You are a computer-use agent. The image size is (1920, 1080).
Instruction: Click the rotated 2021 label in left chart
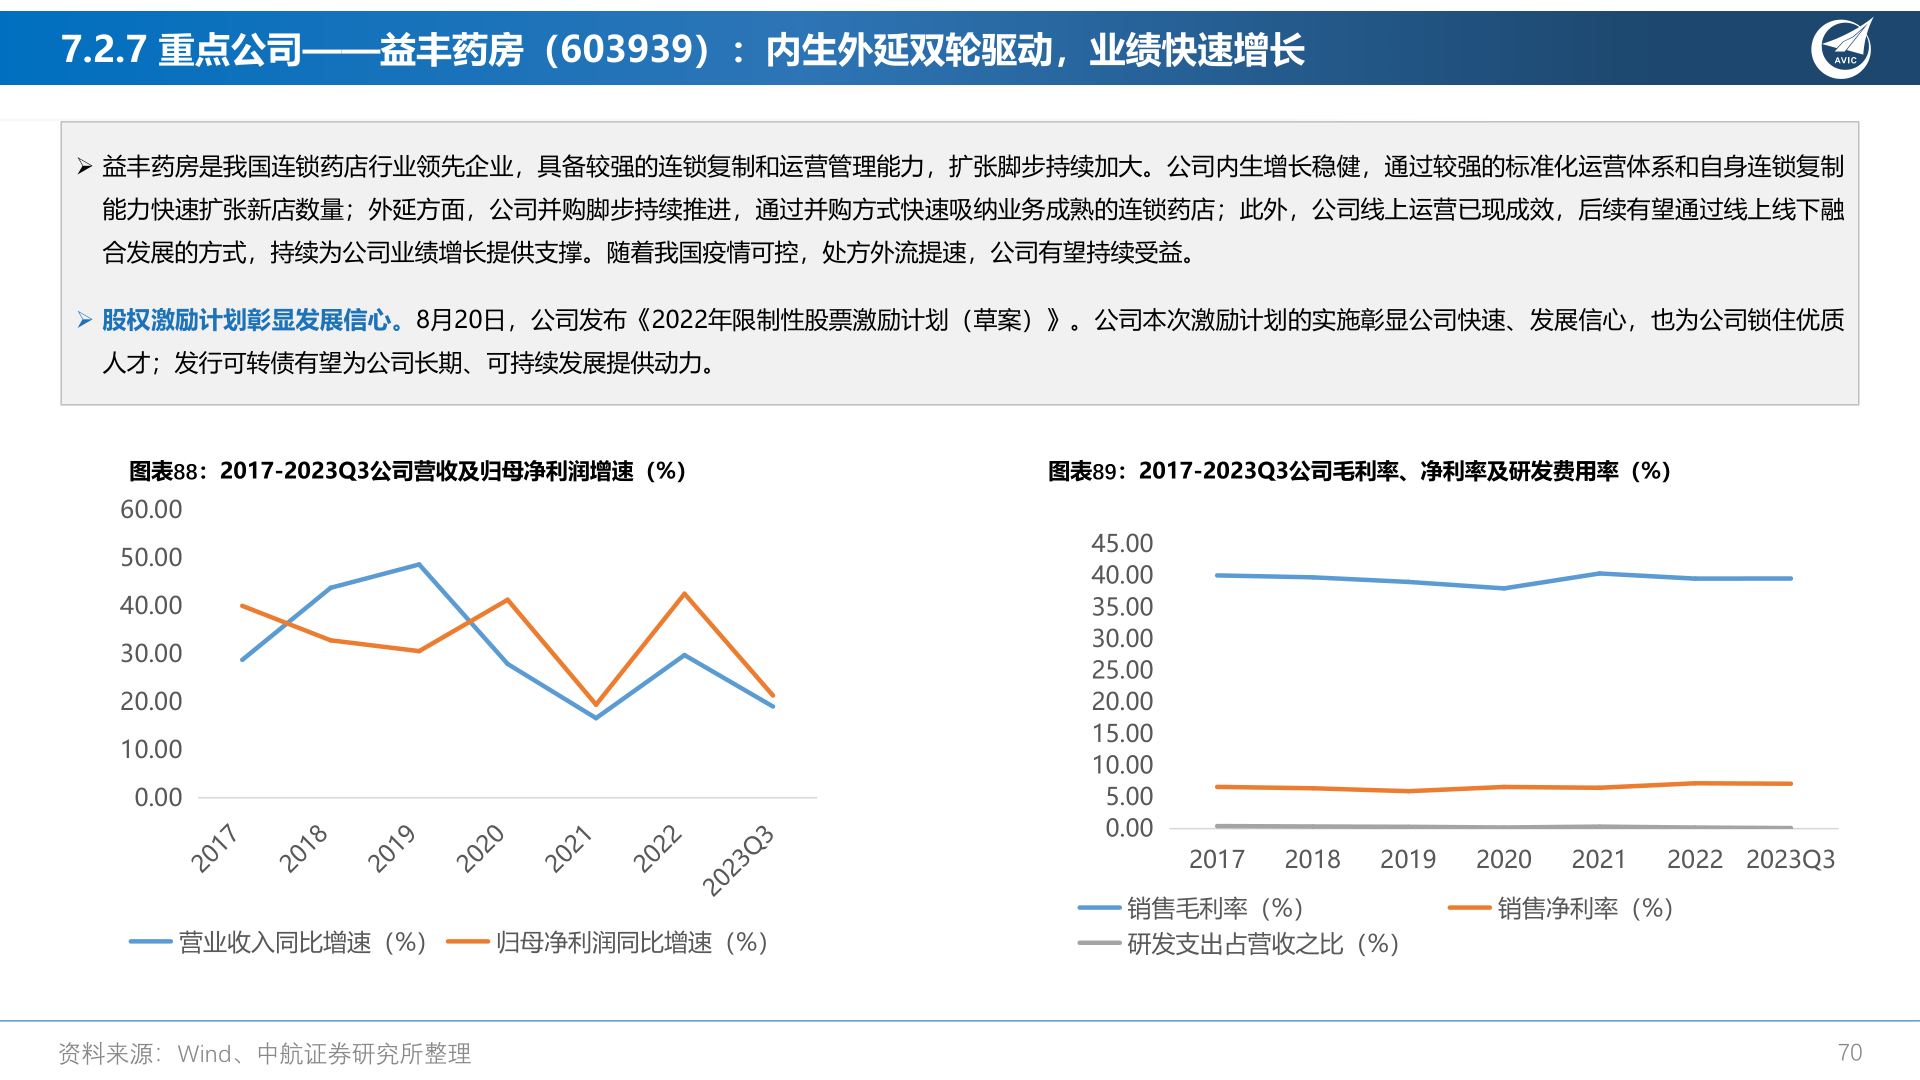pos(568,848)
